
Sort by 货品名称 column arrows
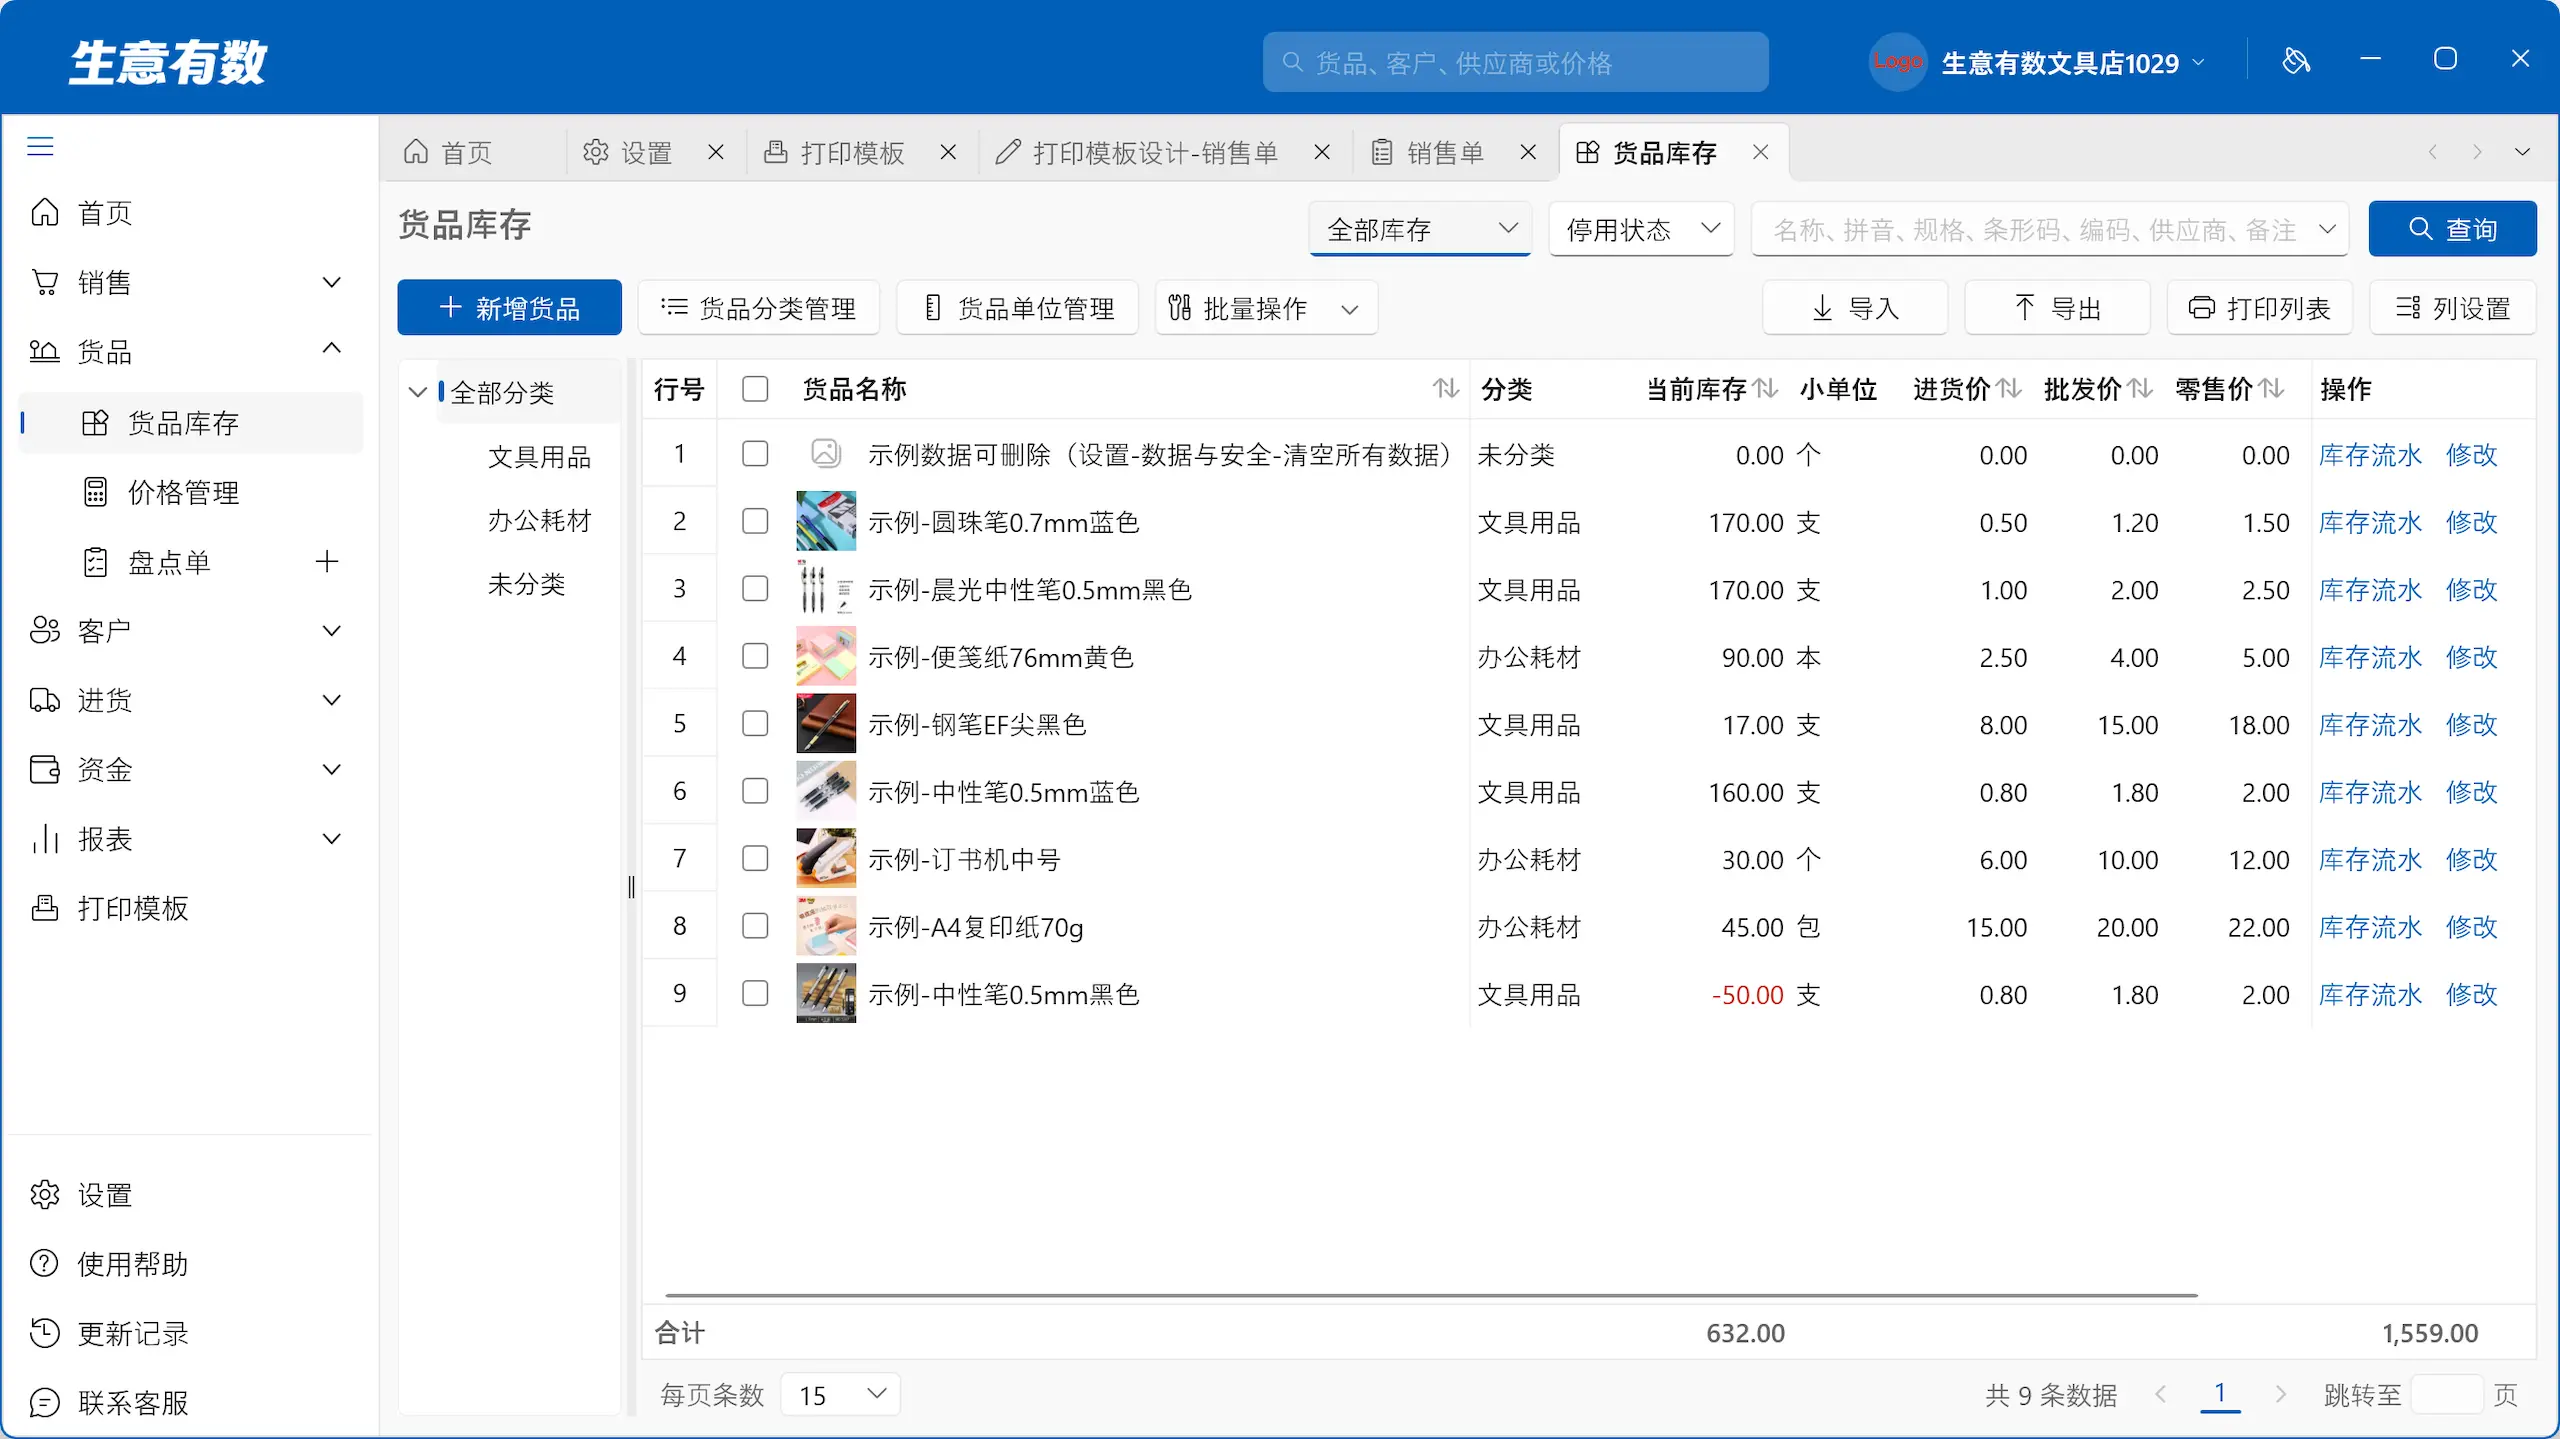(1445, 388)
